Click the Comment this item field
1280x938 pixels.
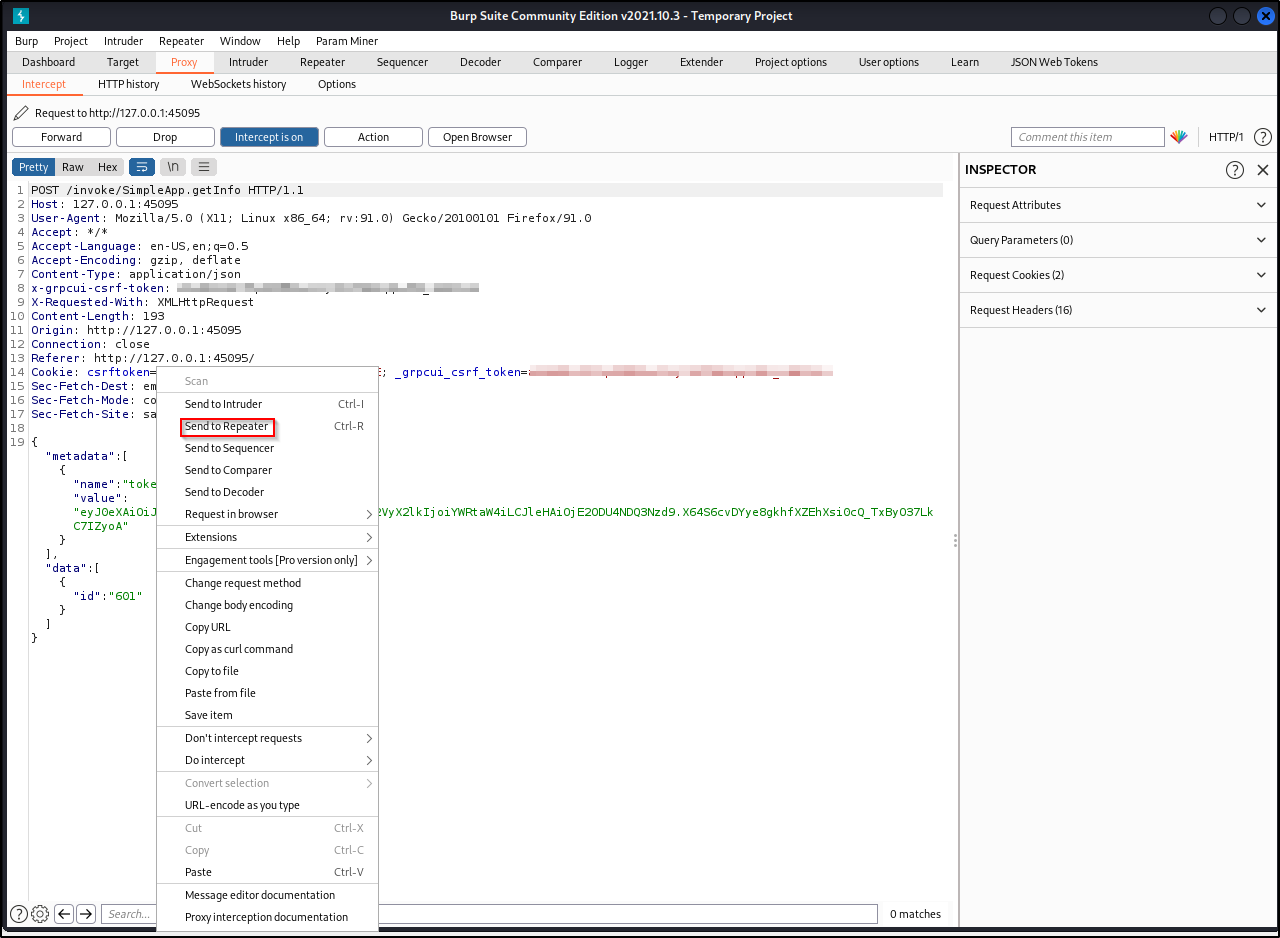pyautogui.click(x=1088, y=137)
